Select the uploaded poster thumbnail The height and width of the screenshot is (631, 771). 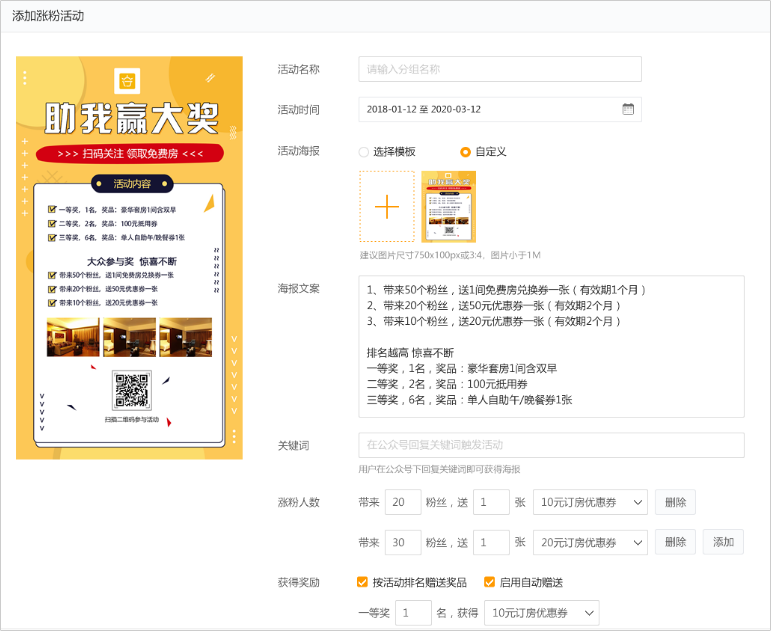click(448, 206)
